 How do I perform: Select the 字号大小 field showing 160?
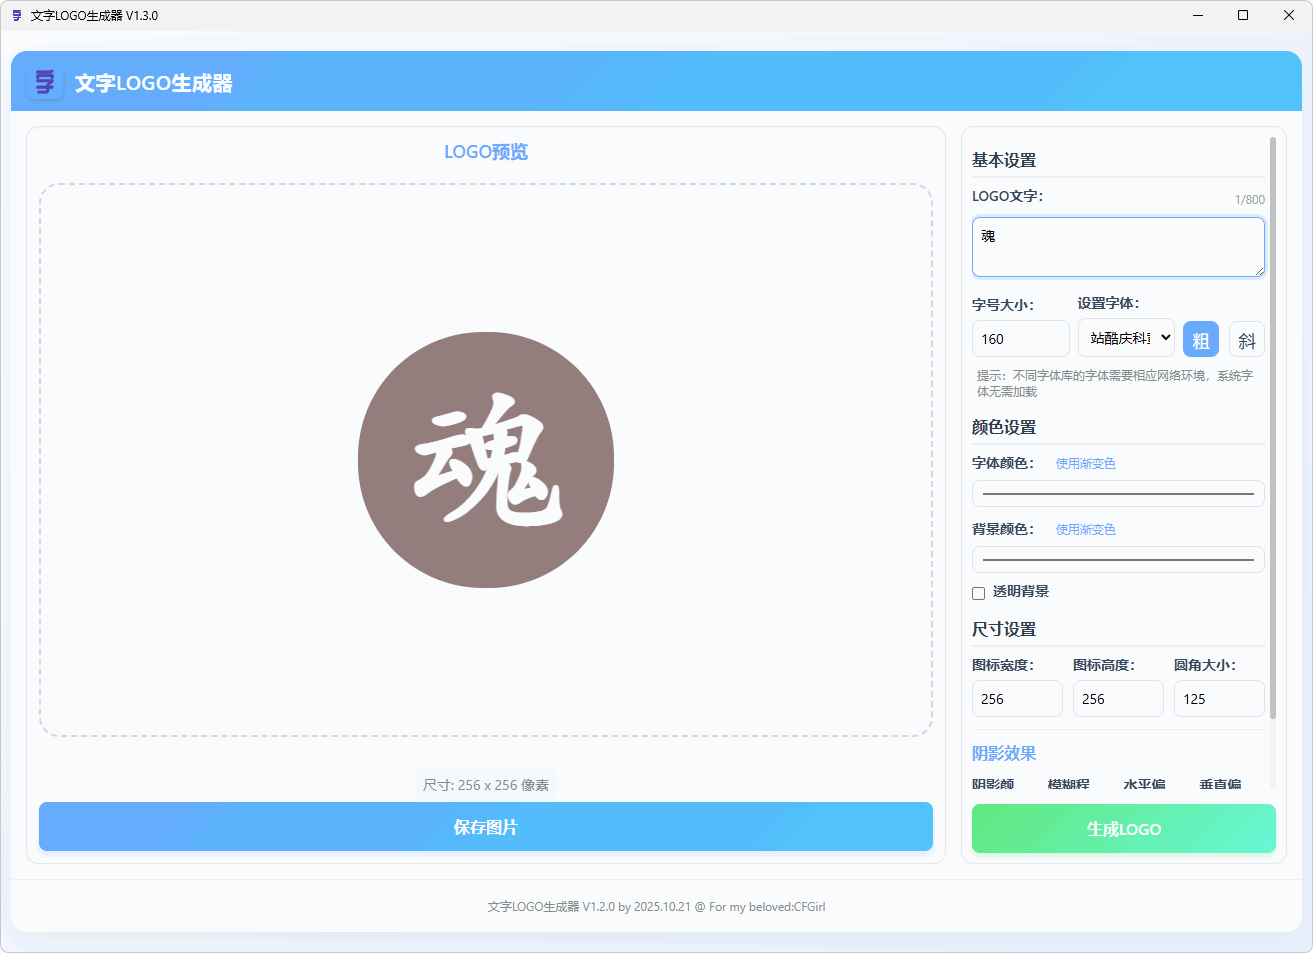tap(1020, 338)
